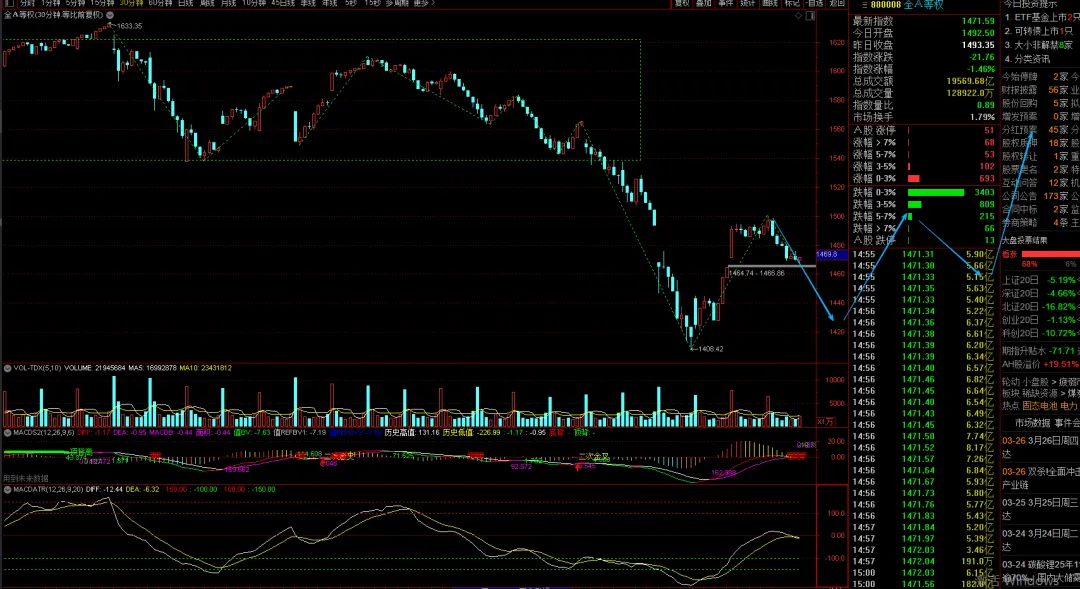
Task: Select the 30分钟 period tab
Action: point(131,3)
